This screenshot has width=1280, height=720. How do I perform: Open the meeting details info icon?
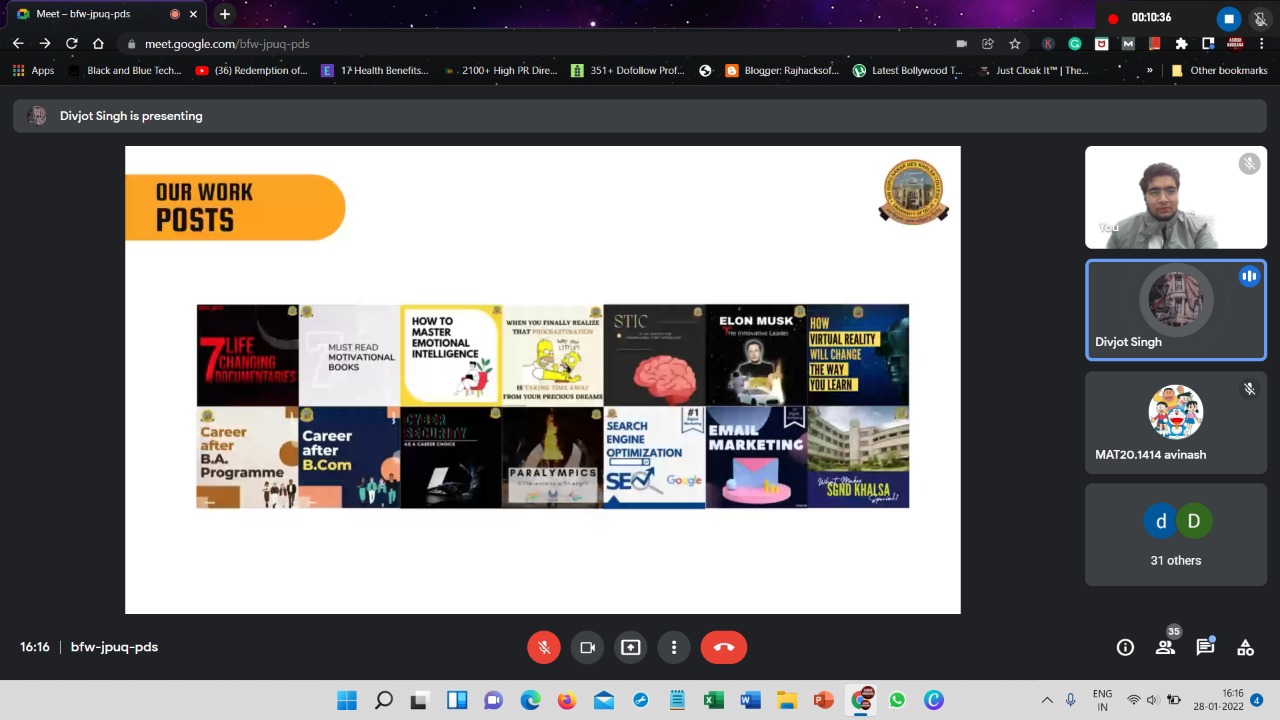pyautogui.click(x=1125, y=648)
